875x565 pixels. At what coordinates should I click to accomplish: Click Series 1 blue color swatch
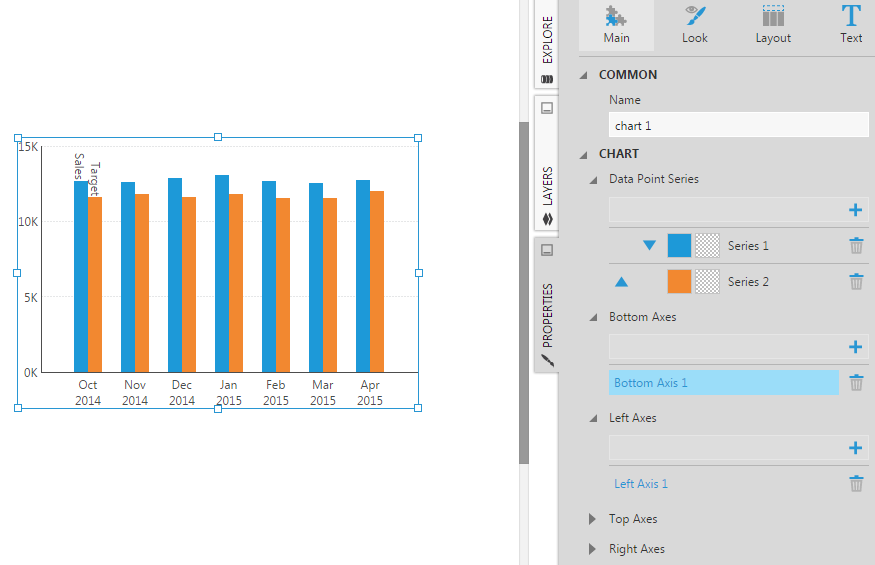point(679,246)
